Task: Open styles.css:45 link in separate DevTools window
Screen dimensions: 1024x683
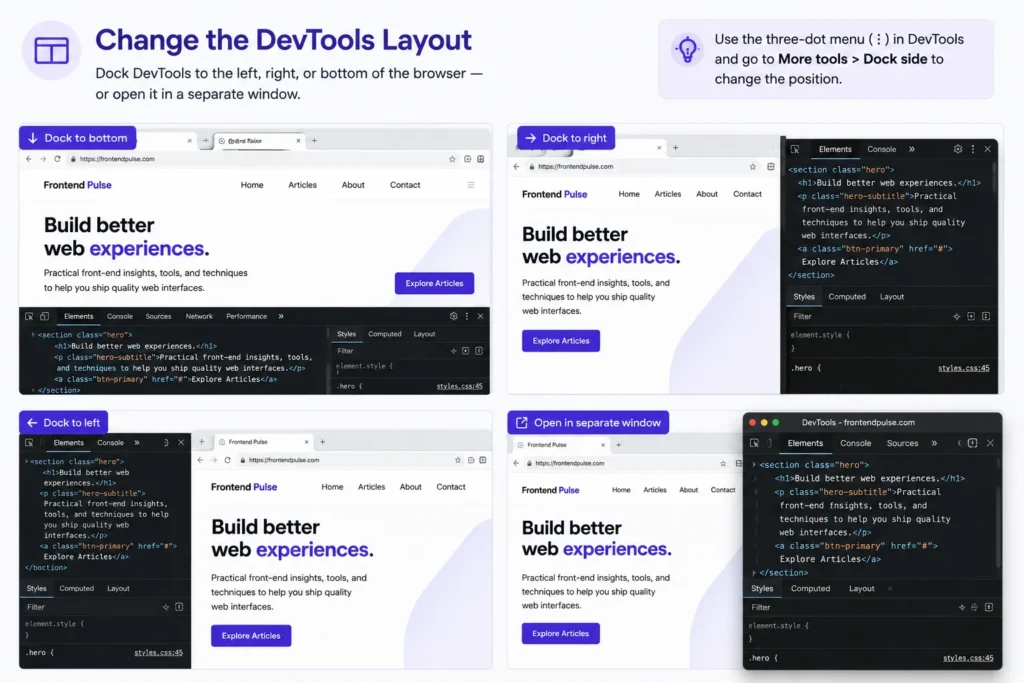Action: [x=968, y=658]
